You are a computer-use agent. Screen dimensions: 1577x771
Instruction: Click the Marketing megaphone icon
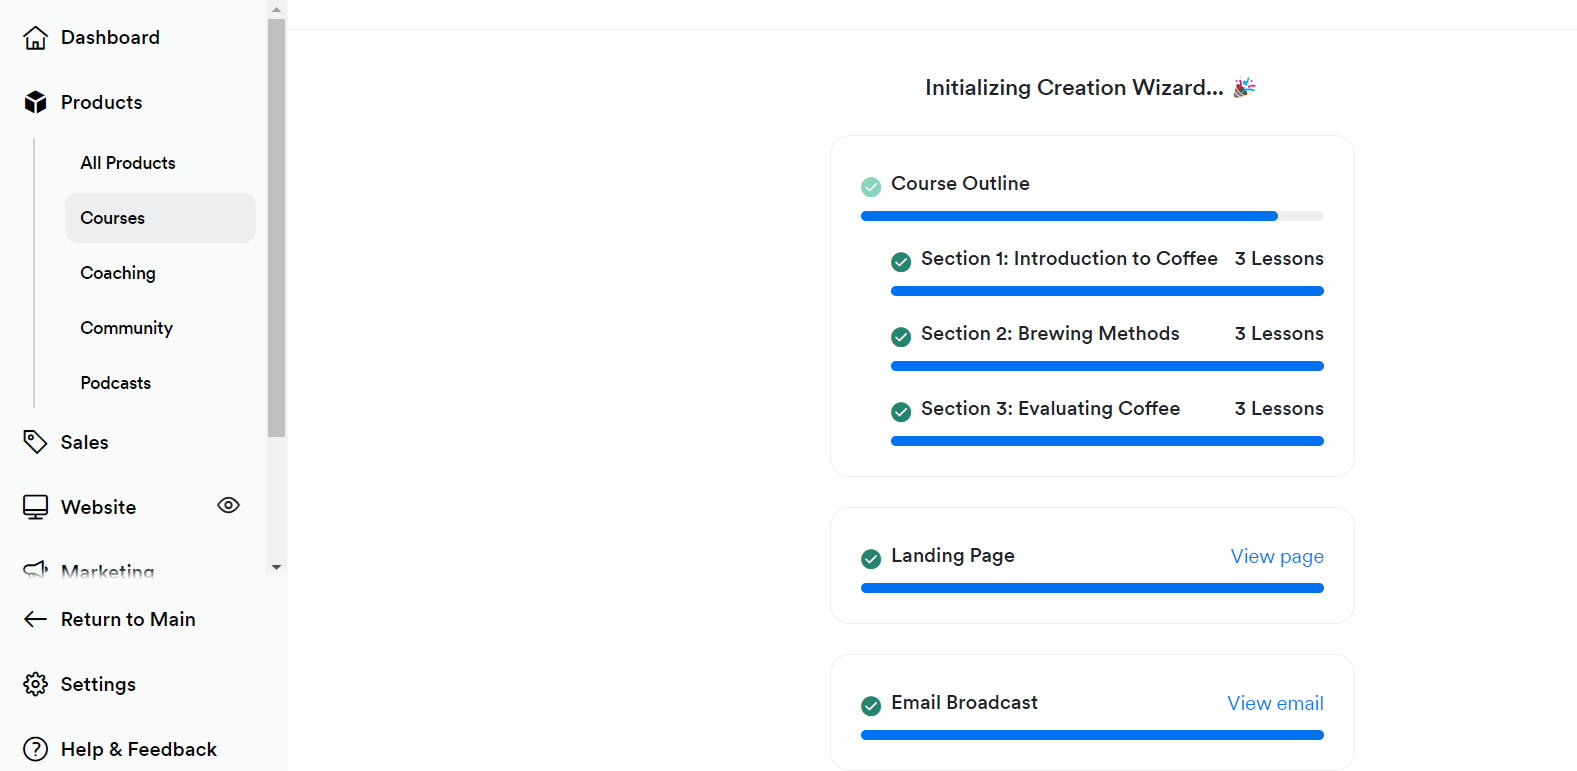pyautogui.click(x=35, y=570)
